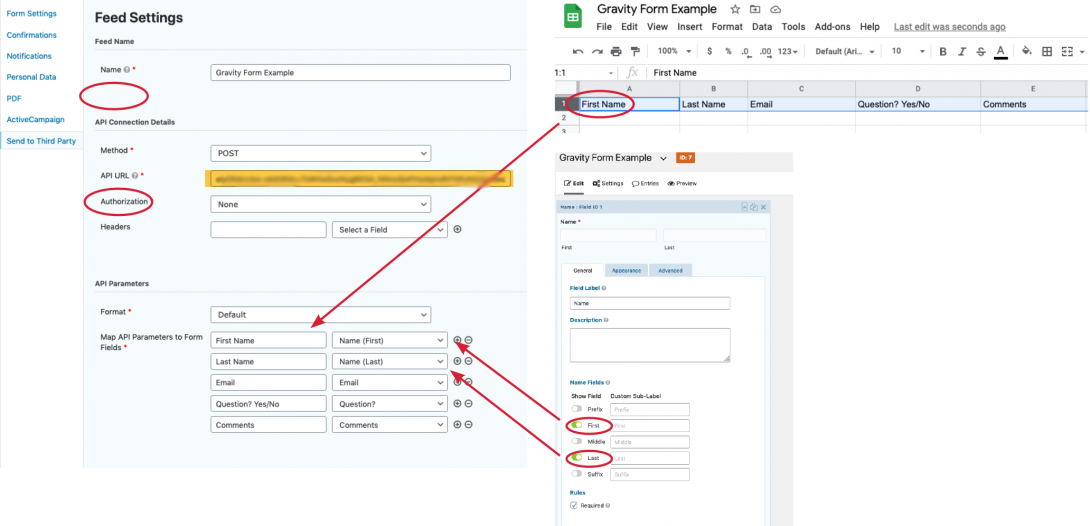Collapse the Name field settings panel
This screenshot has height=526, width=1090.
(745, 207)
